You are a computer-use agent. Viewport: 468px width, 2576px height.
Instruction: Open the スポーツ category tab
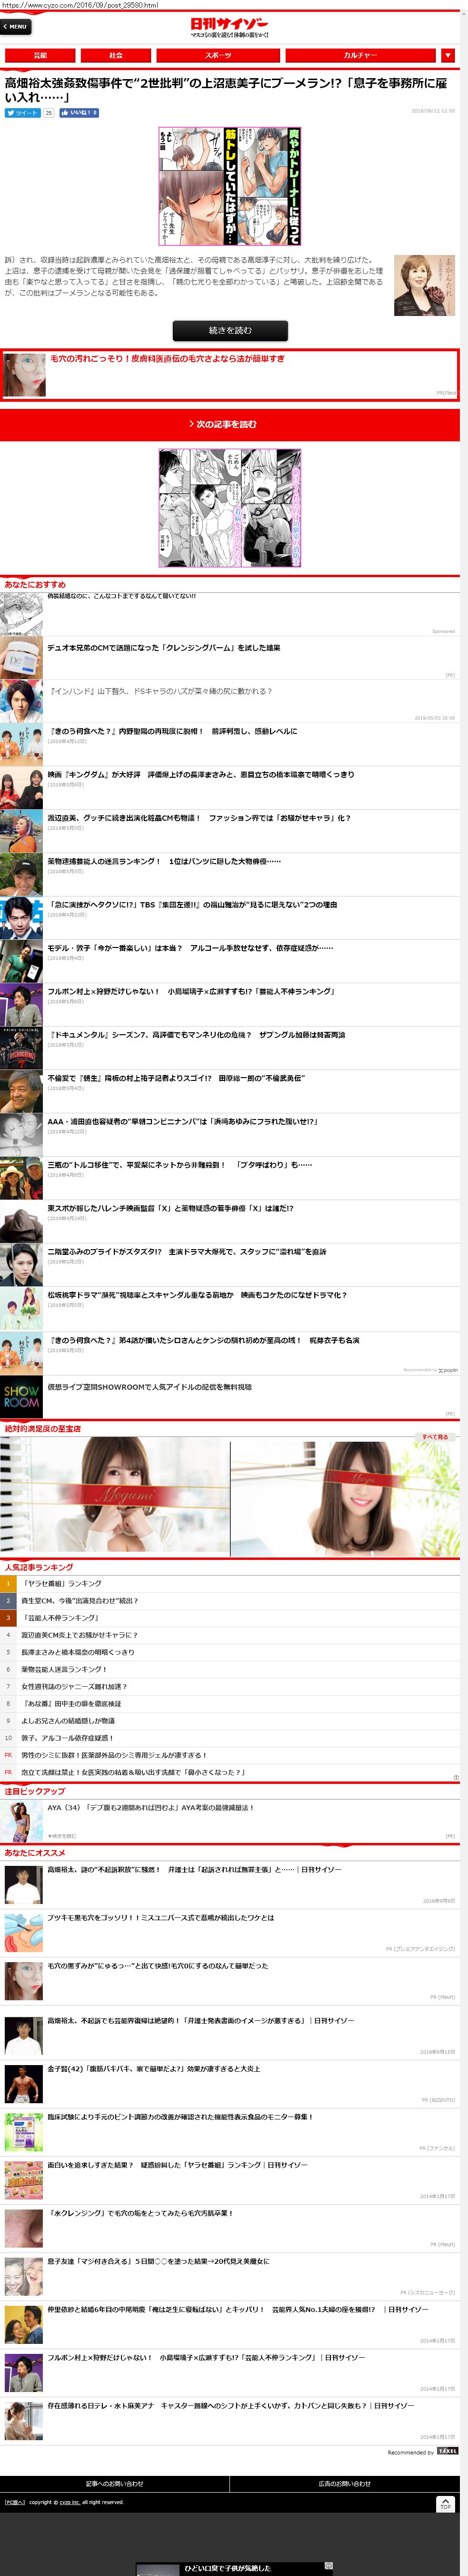[217, 55]
